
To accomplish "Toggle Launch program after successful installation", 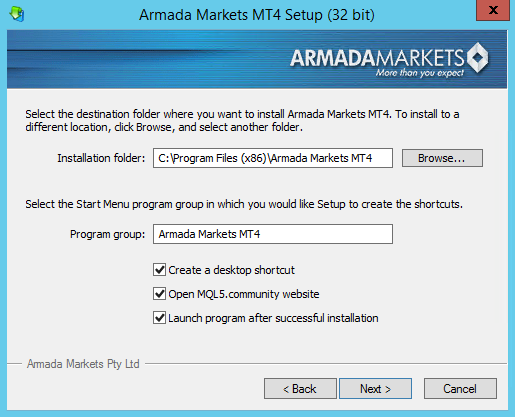I will click(x=159, y=318).
